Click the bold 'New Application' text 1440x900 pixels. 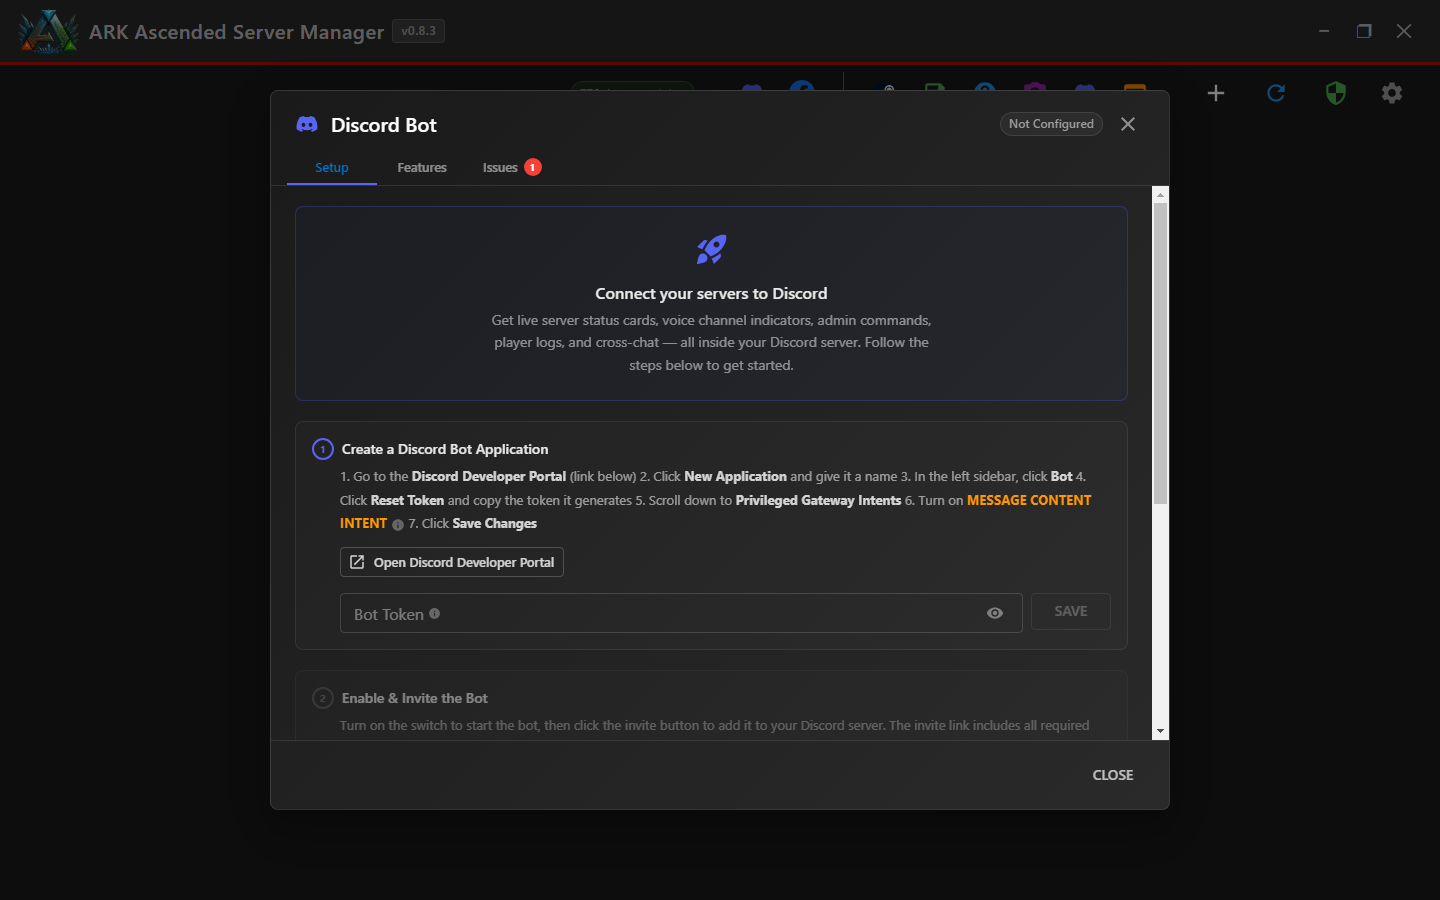(x=735, y=476)
